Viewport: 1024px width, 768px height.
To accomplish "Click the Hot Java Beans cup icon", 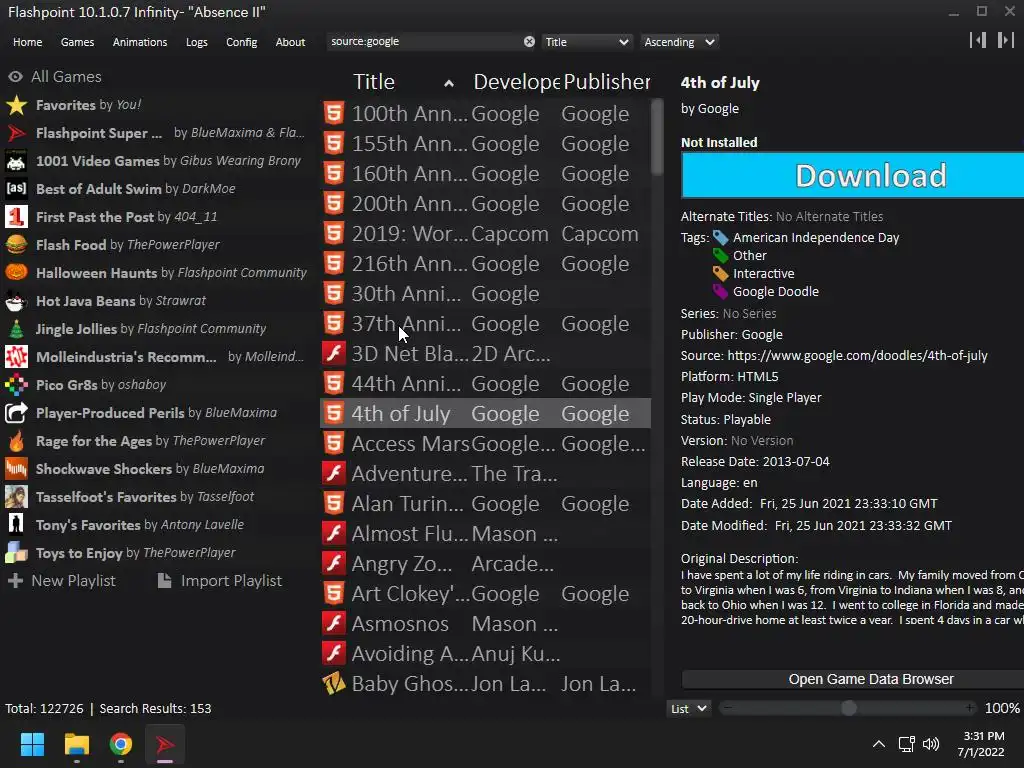I will tap(16, 301).
